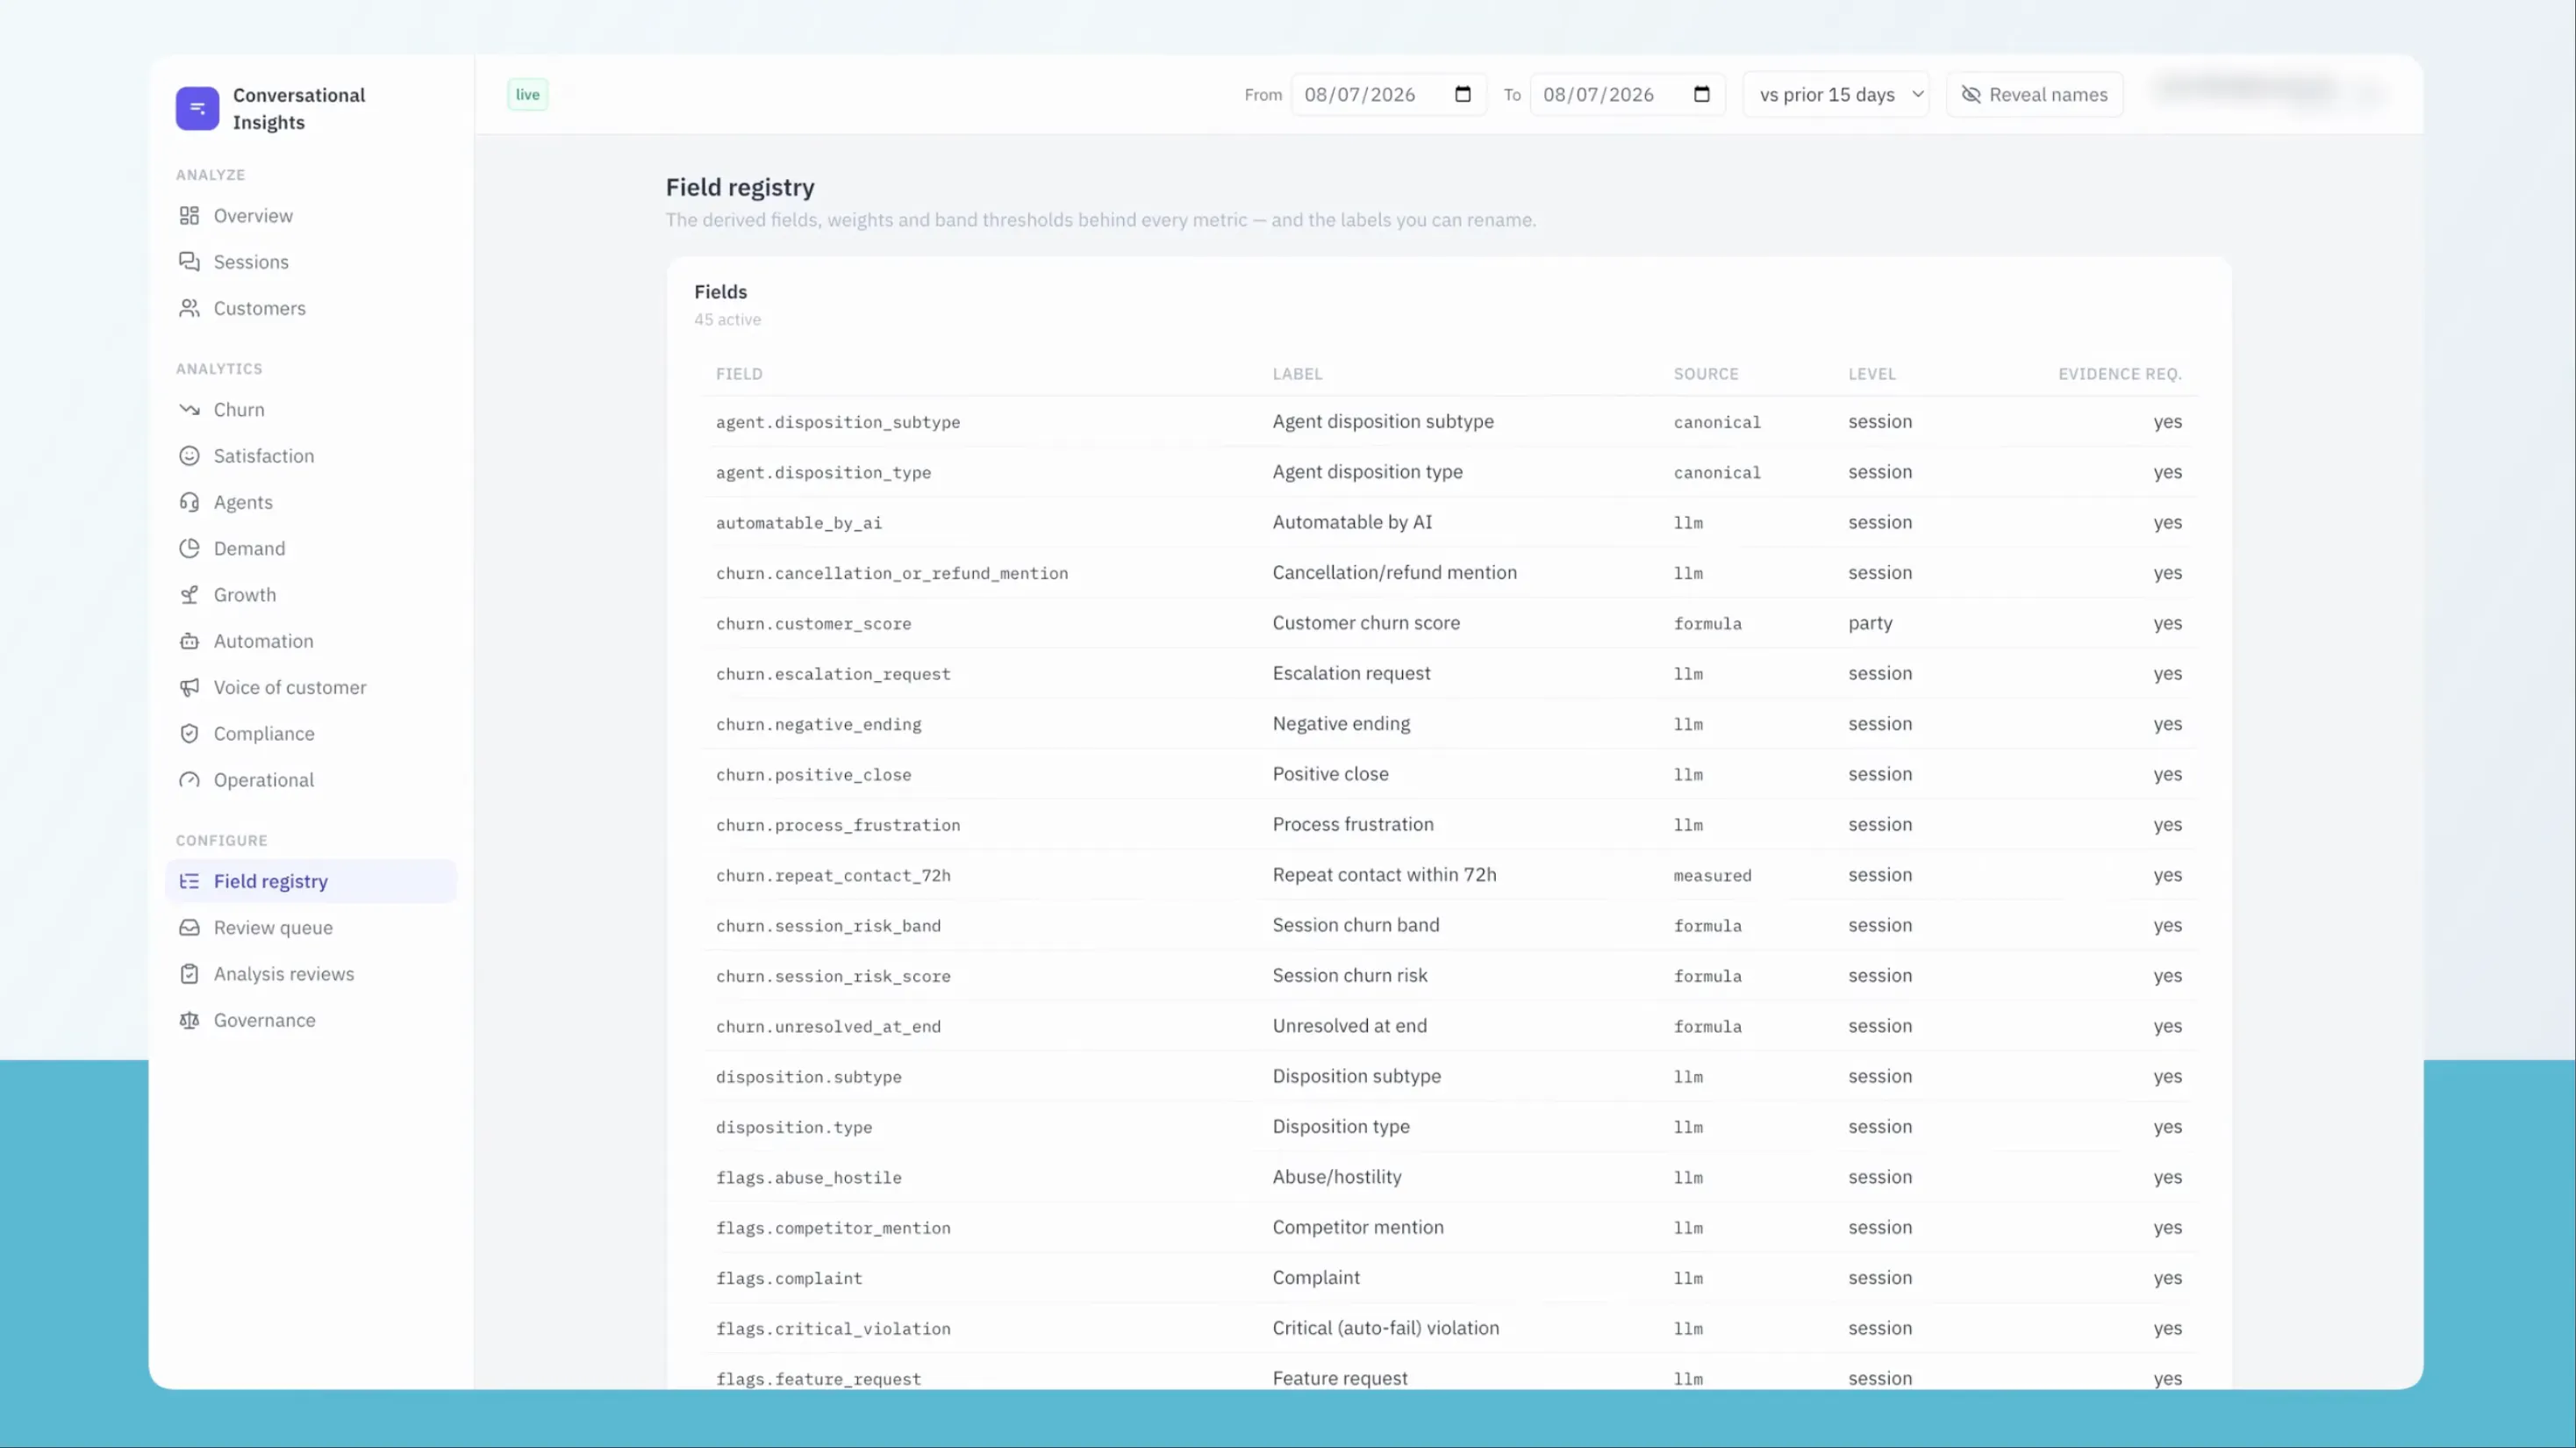Click the Automation robot icon

189,641
